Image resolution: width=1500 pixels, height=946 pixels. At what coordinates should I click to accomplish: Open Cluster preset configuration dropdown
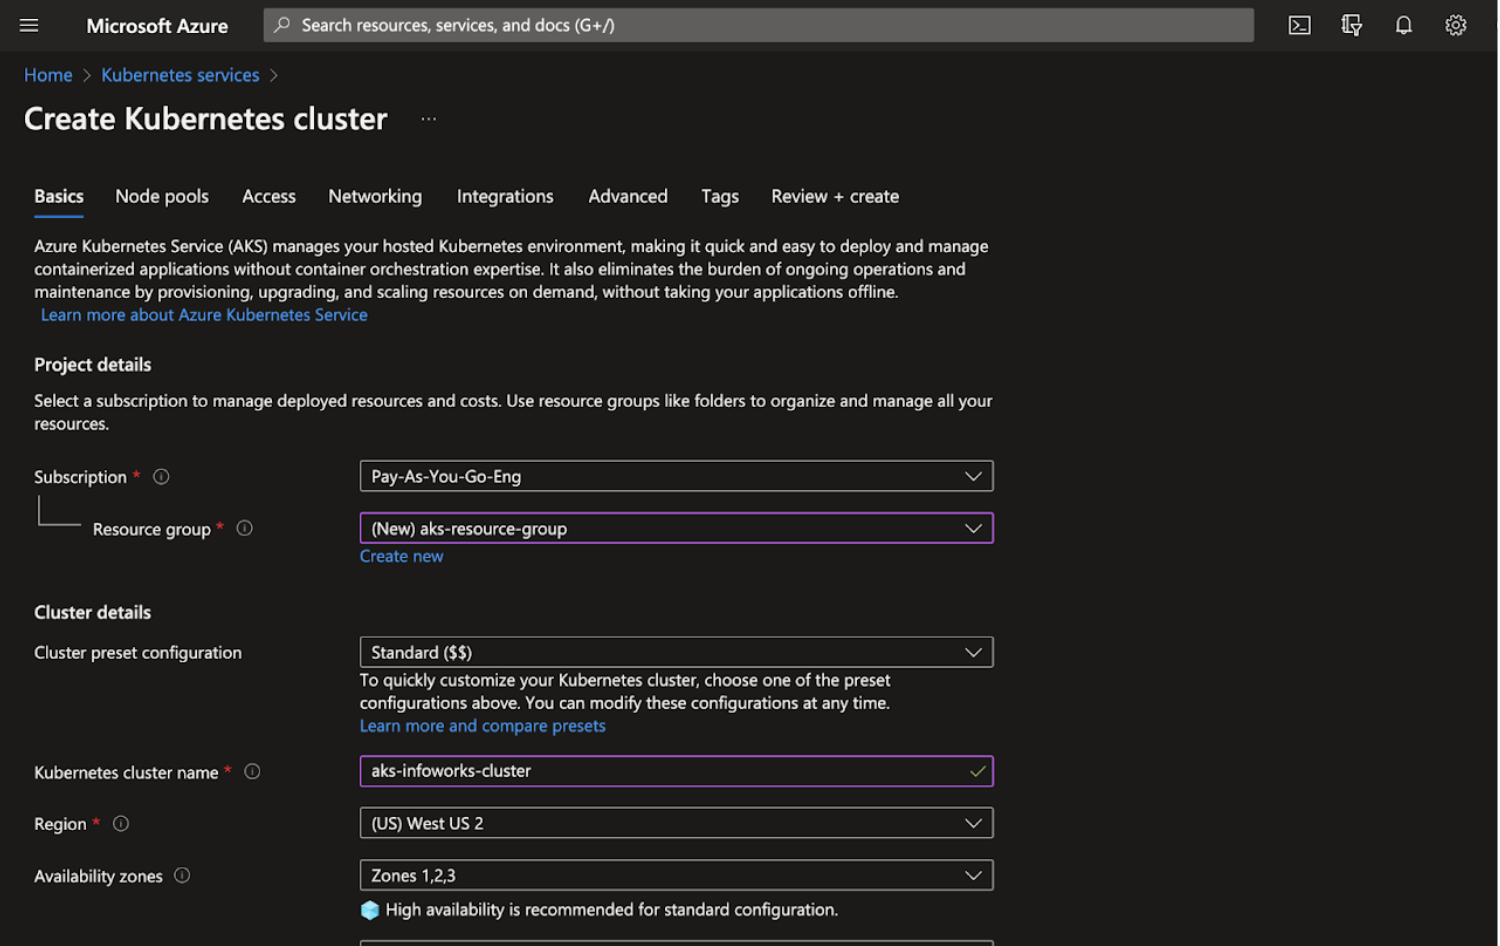point(676,652)
